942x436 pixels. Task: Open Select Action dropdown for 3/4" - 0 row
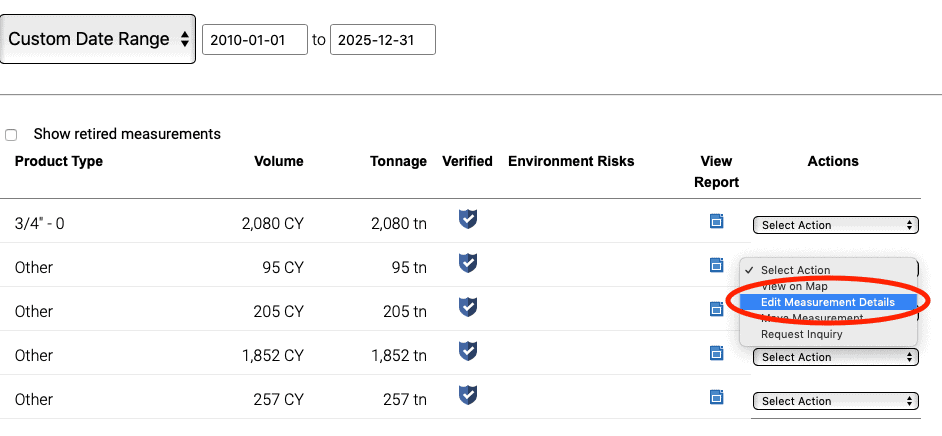(835, 225)
